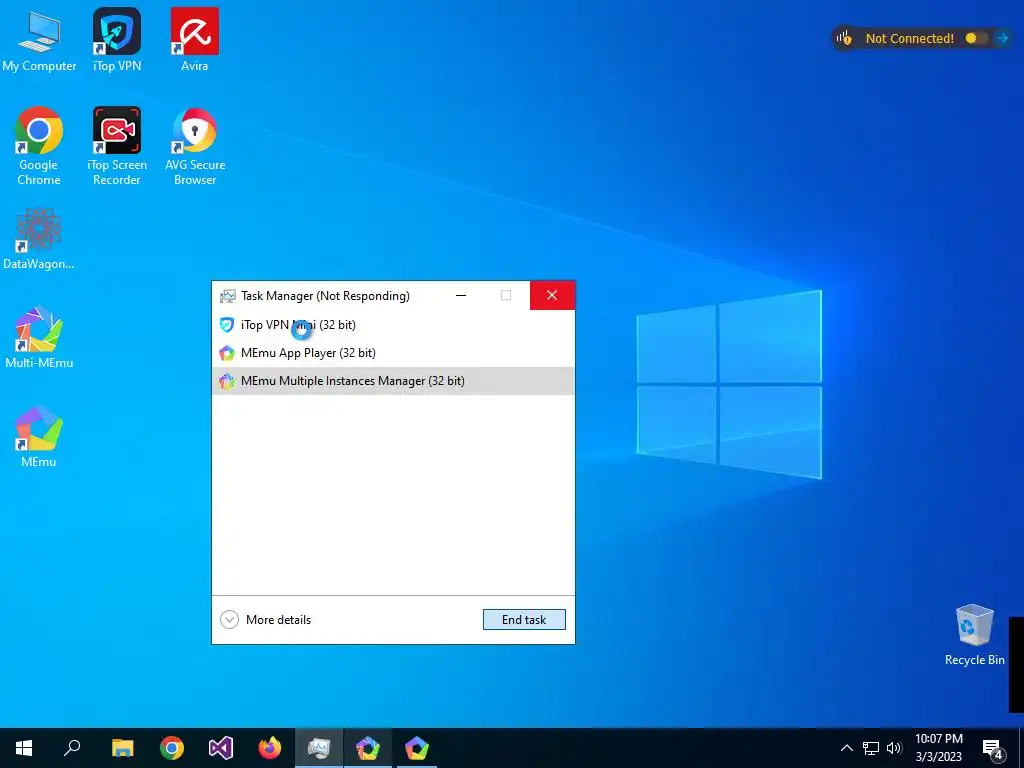The width and height of the screenshot is (1024, 768).
Task: Open the Windows Start menu
Action: click(x=24, y=748)
